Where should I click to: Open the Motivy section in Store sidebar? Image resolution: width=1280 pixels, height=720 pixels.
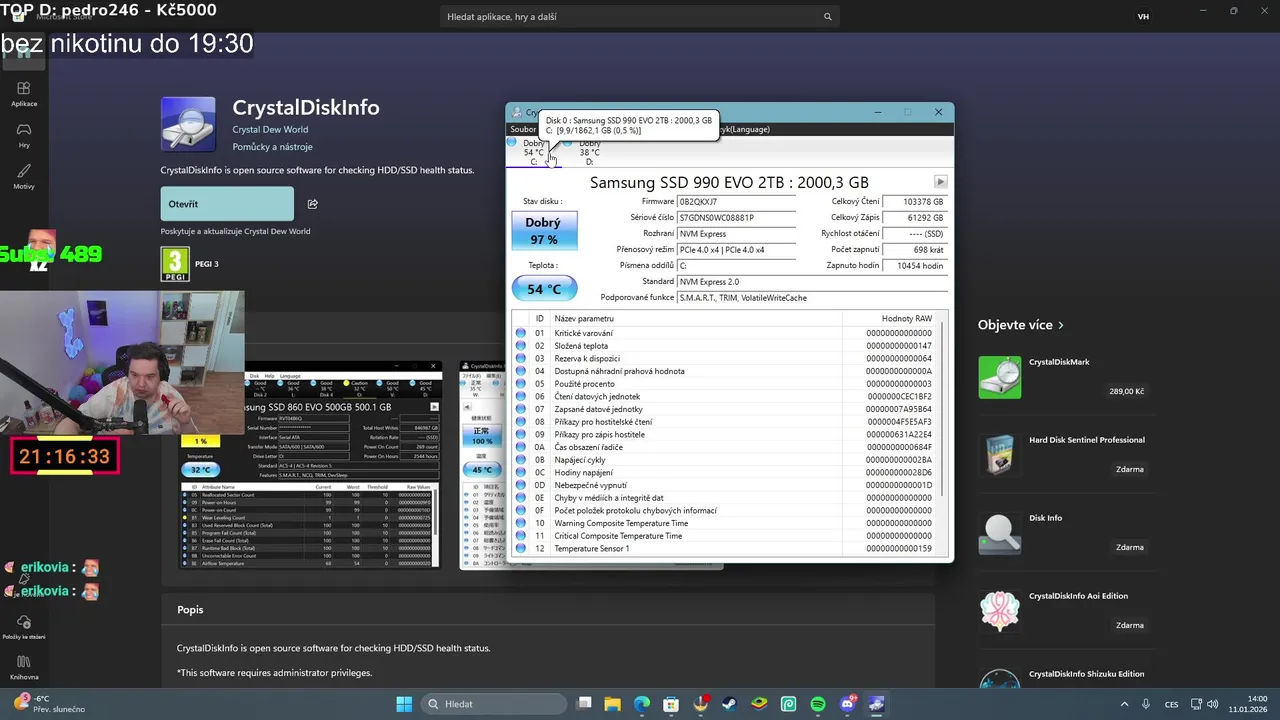24,177
